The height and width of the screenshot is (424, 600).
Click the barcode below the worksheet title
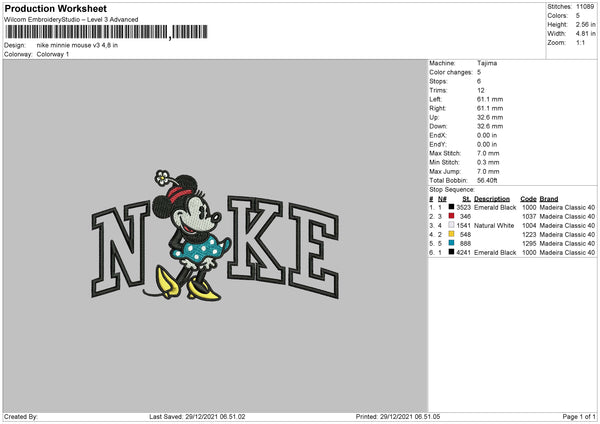click(106, 32)
